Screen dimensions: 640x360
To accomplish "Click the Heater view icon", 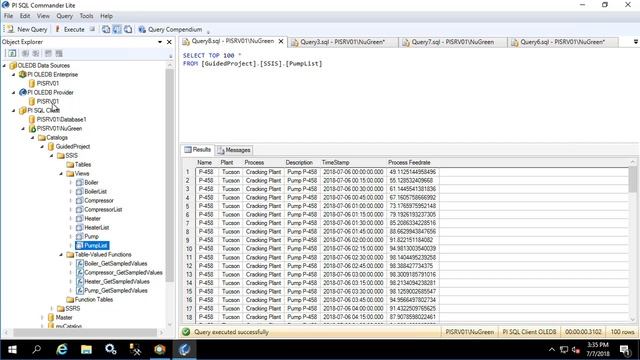I will tap(80, 218).
